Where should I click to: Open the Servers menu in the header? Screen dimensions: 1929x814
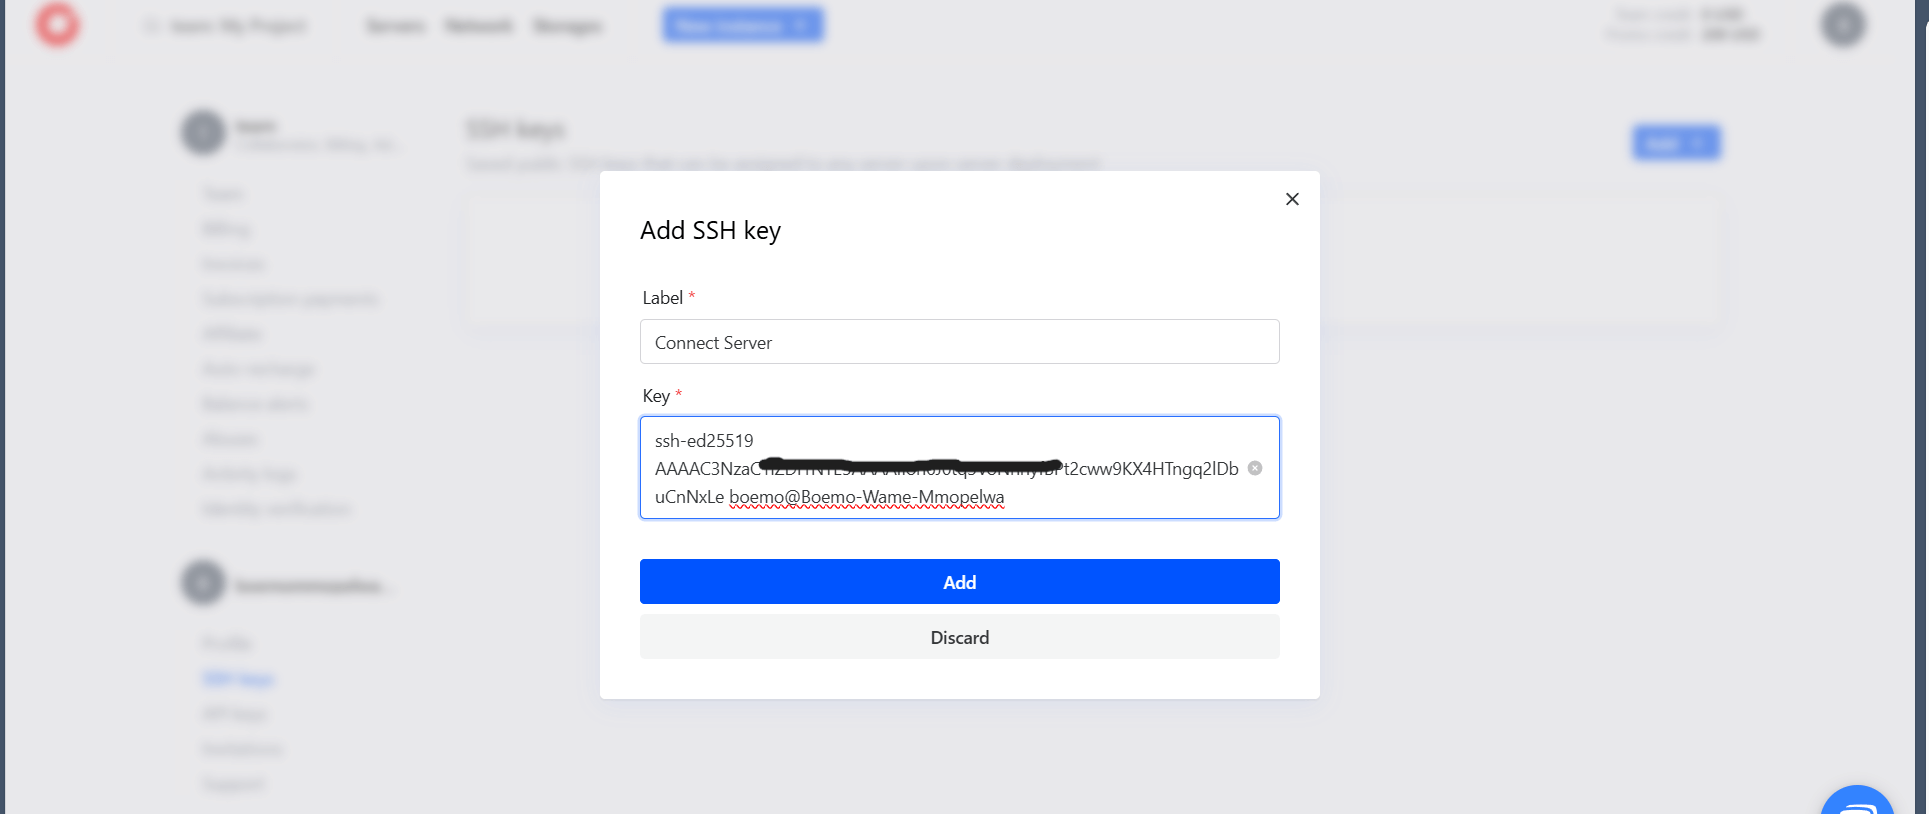[395, 26]
